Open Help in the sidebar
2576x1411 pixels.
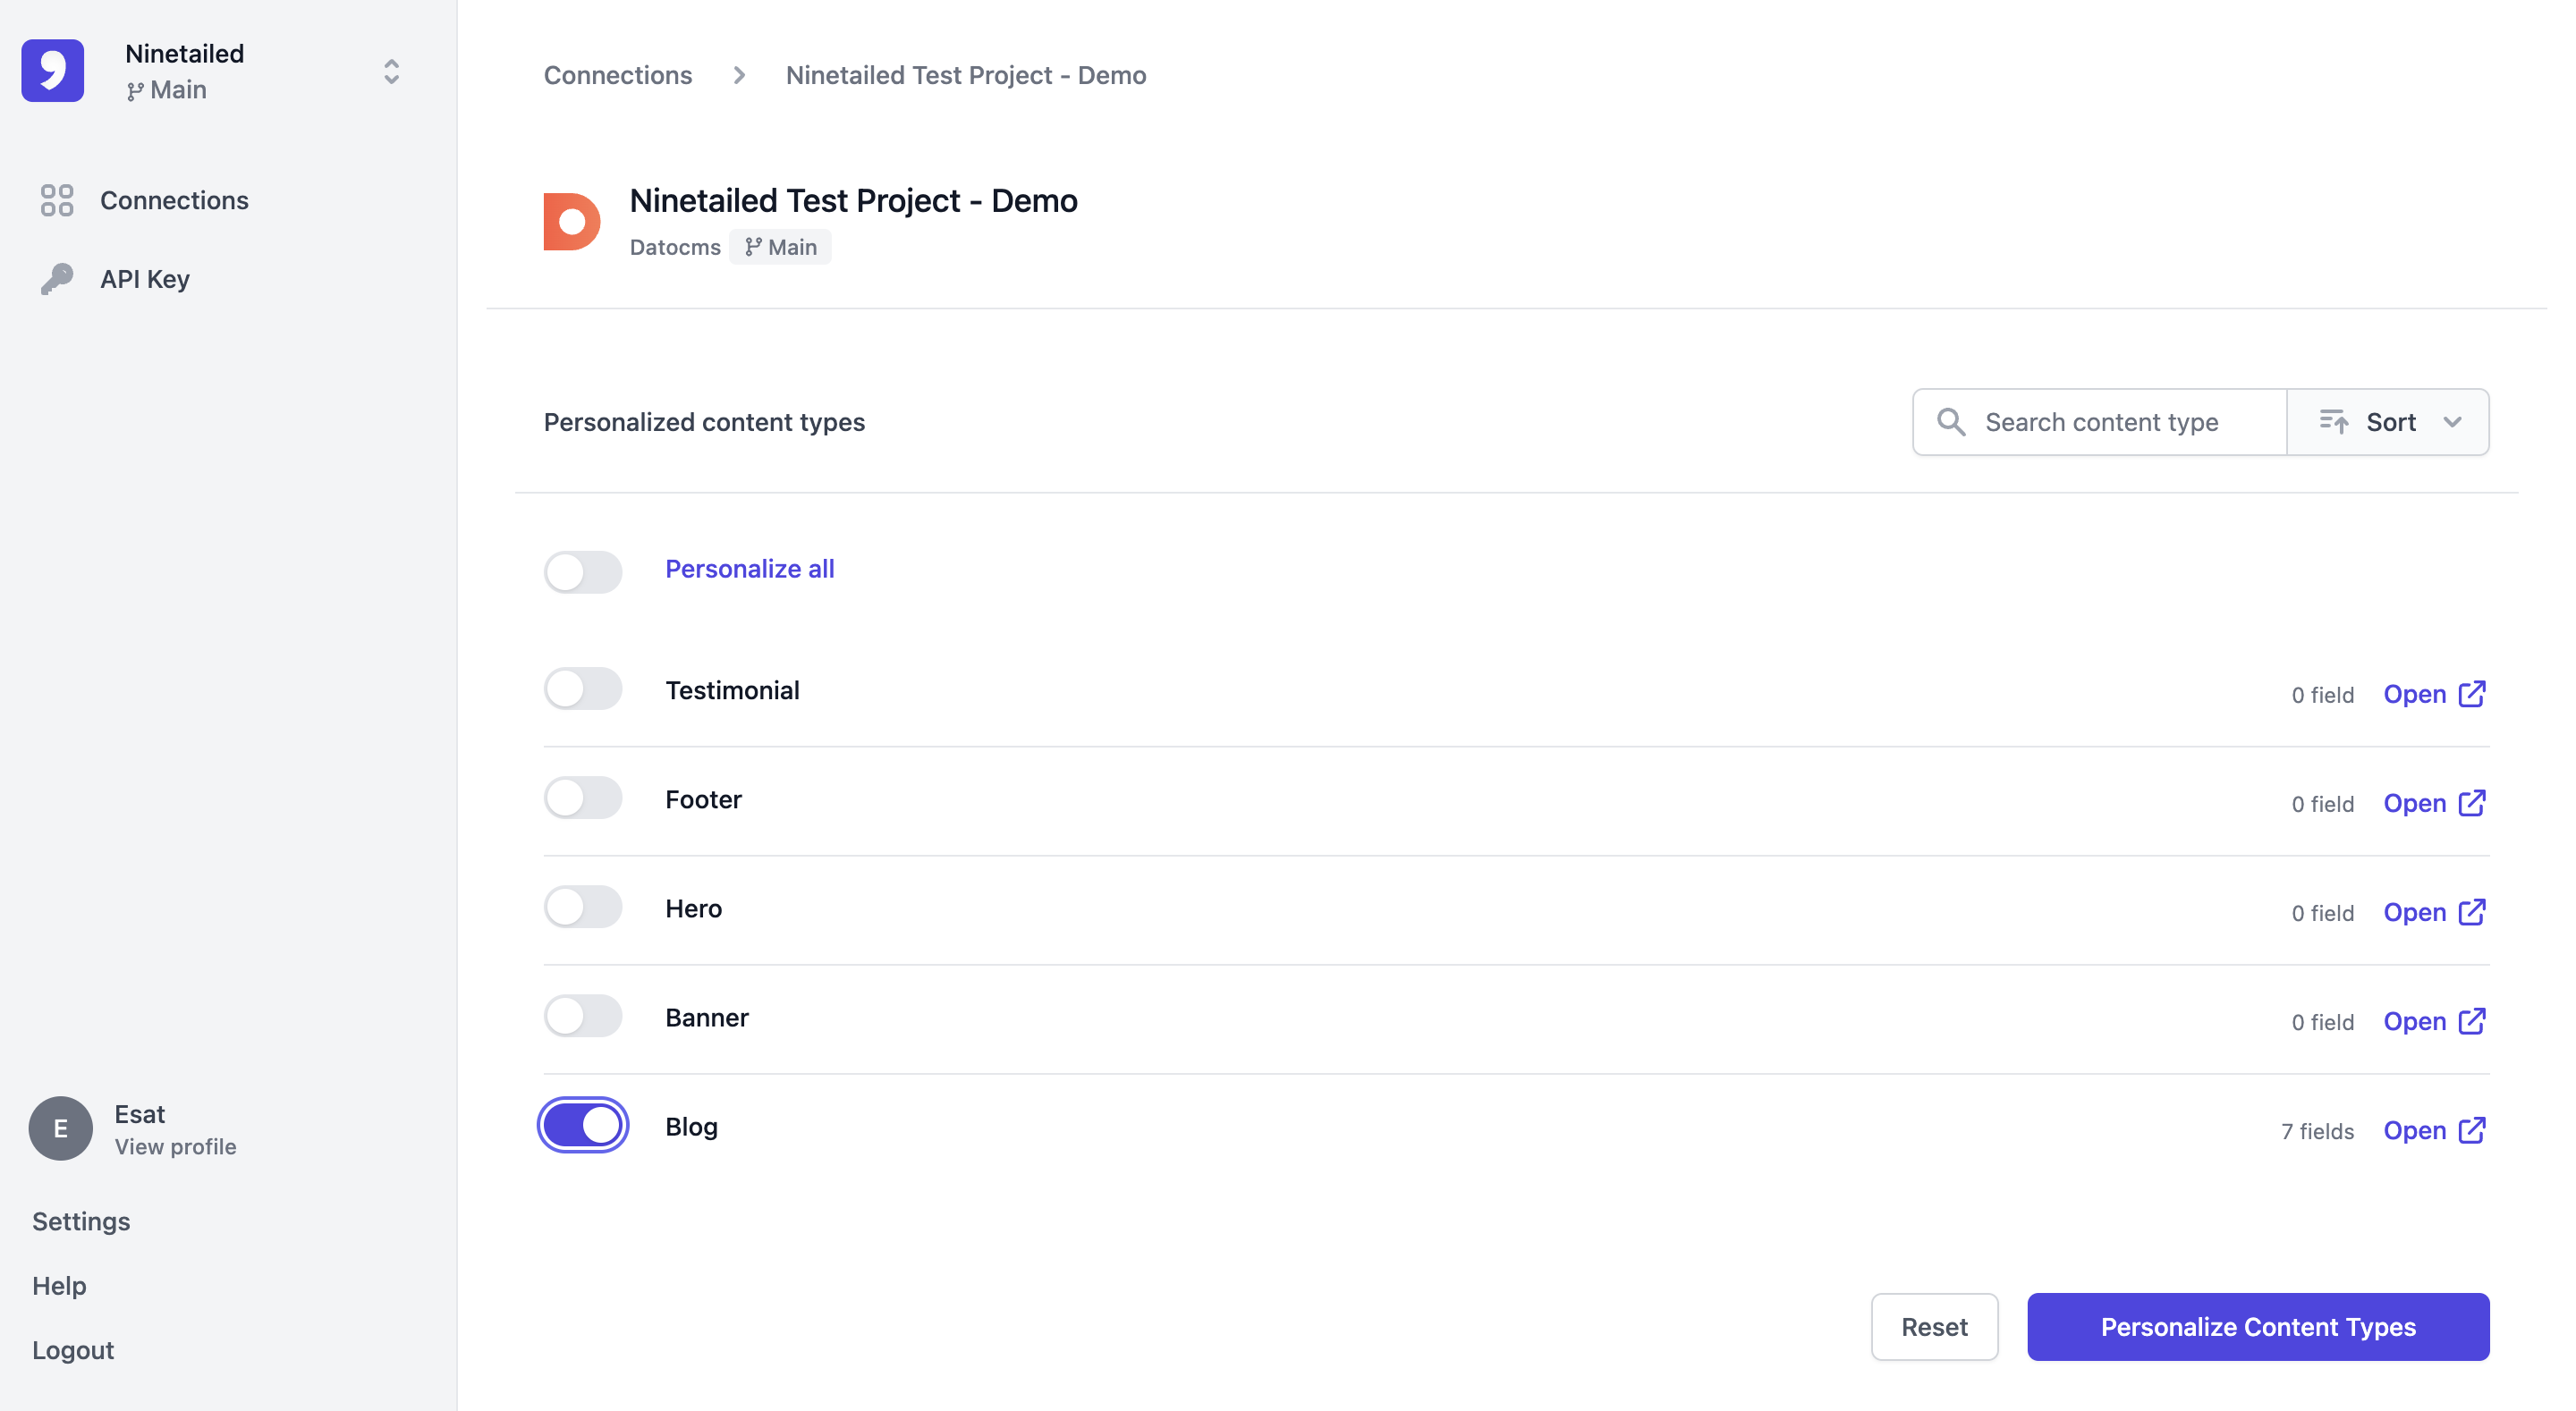(59, 1285)
